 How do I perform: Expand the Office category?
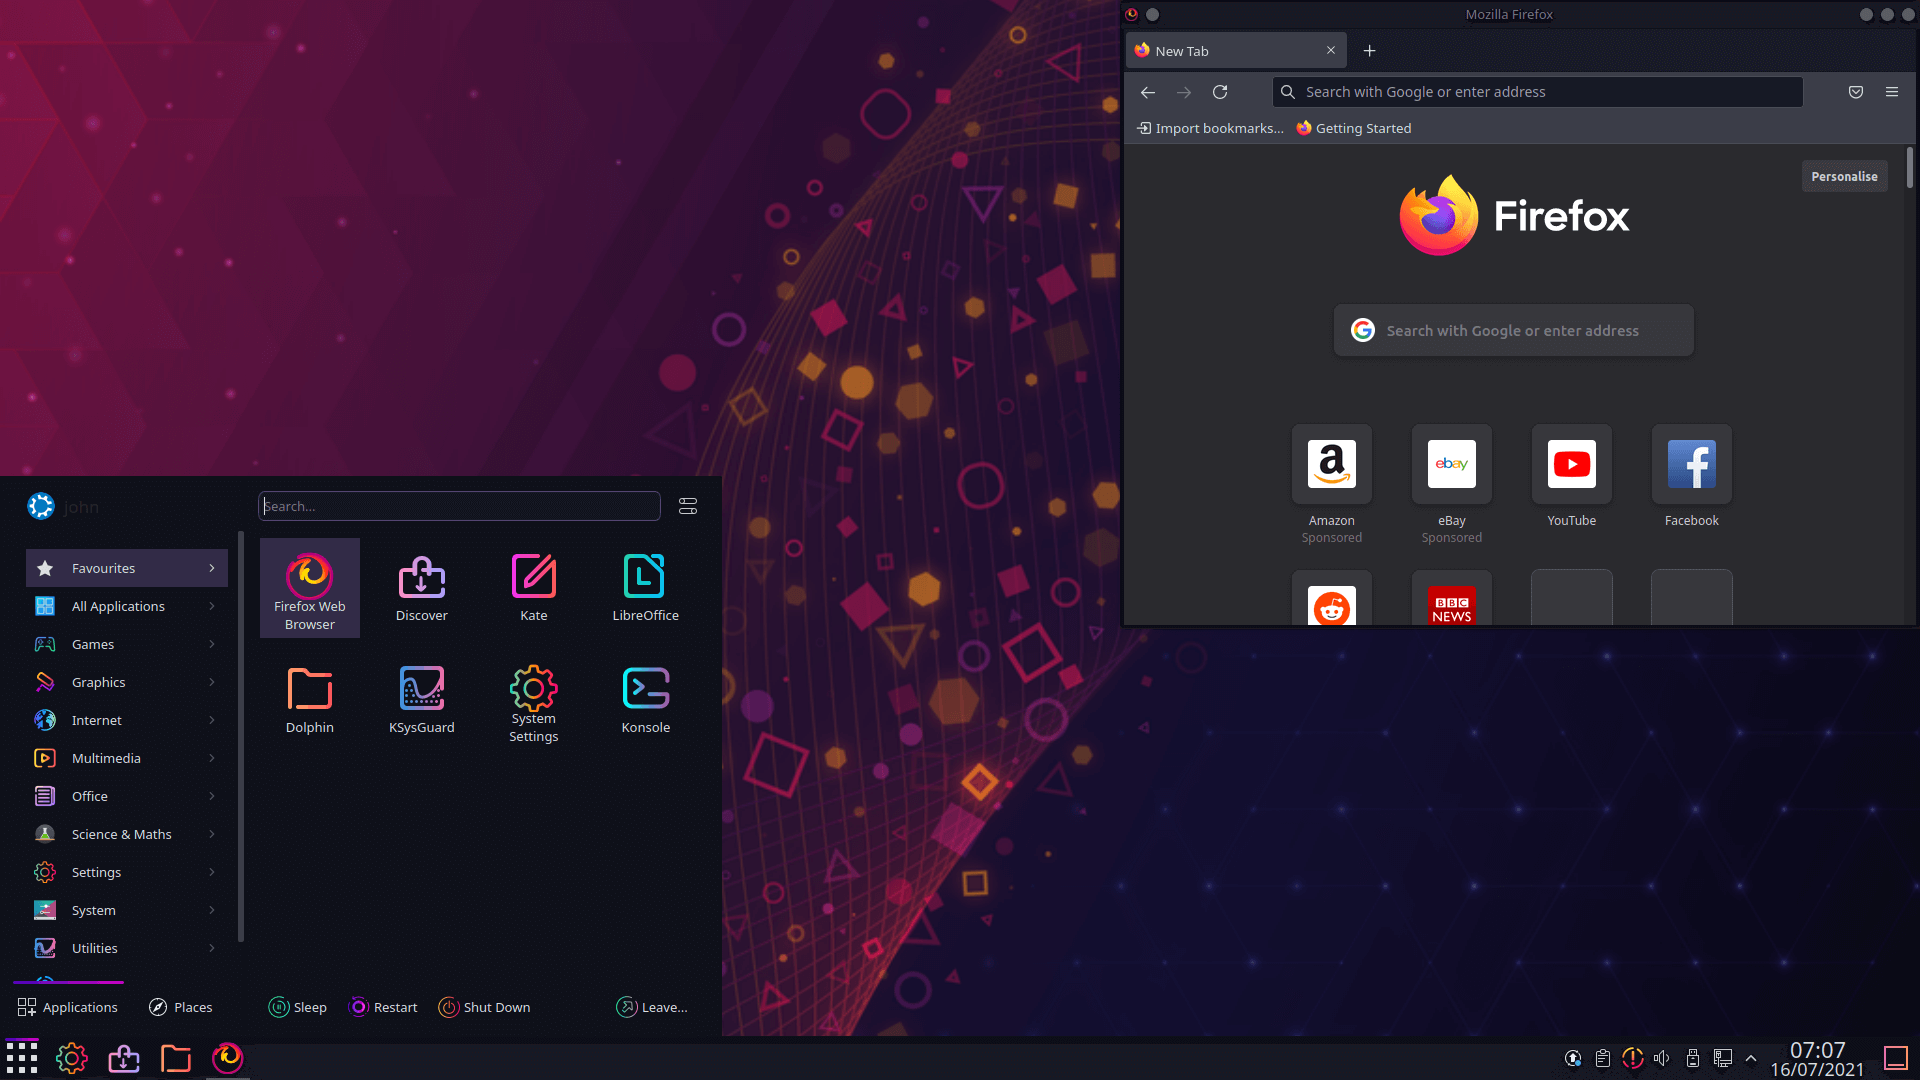pyautogui.click(x=127, y=796)
